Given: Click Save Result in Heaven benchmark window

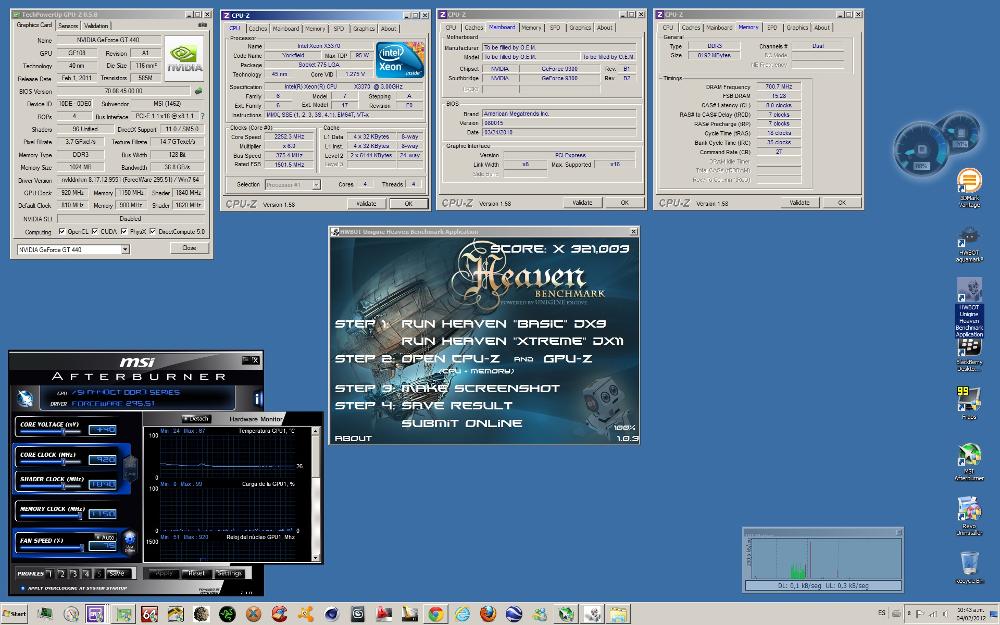Looking at the screenshot, I should point(457,406).
